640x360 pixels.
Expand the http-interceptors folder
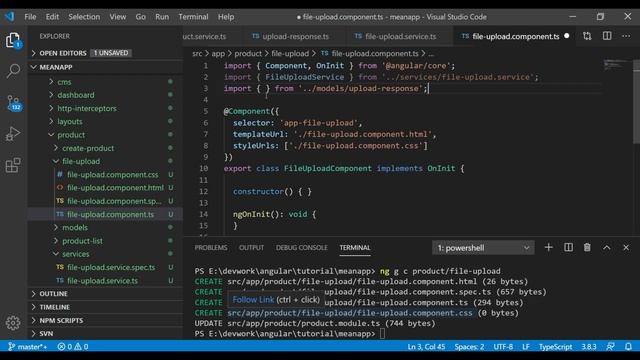click(x=87, y=108)
